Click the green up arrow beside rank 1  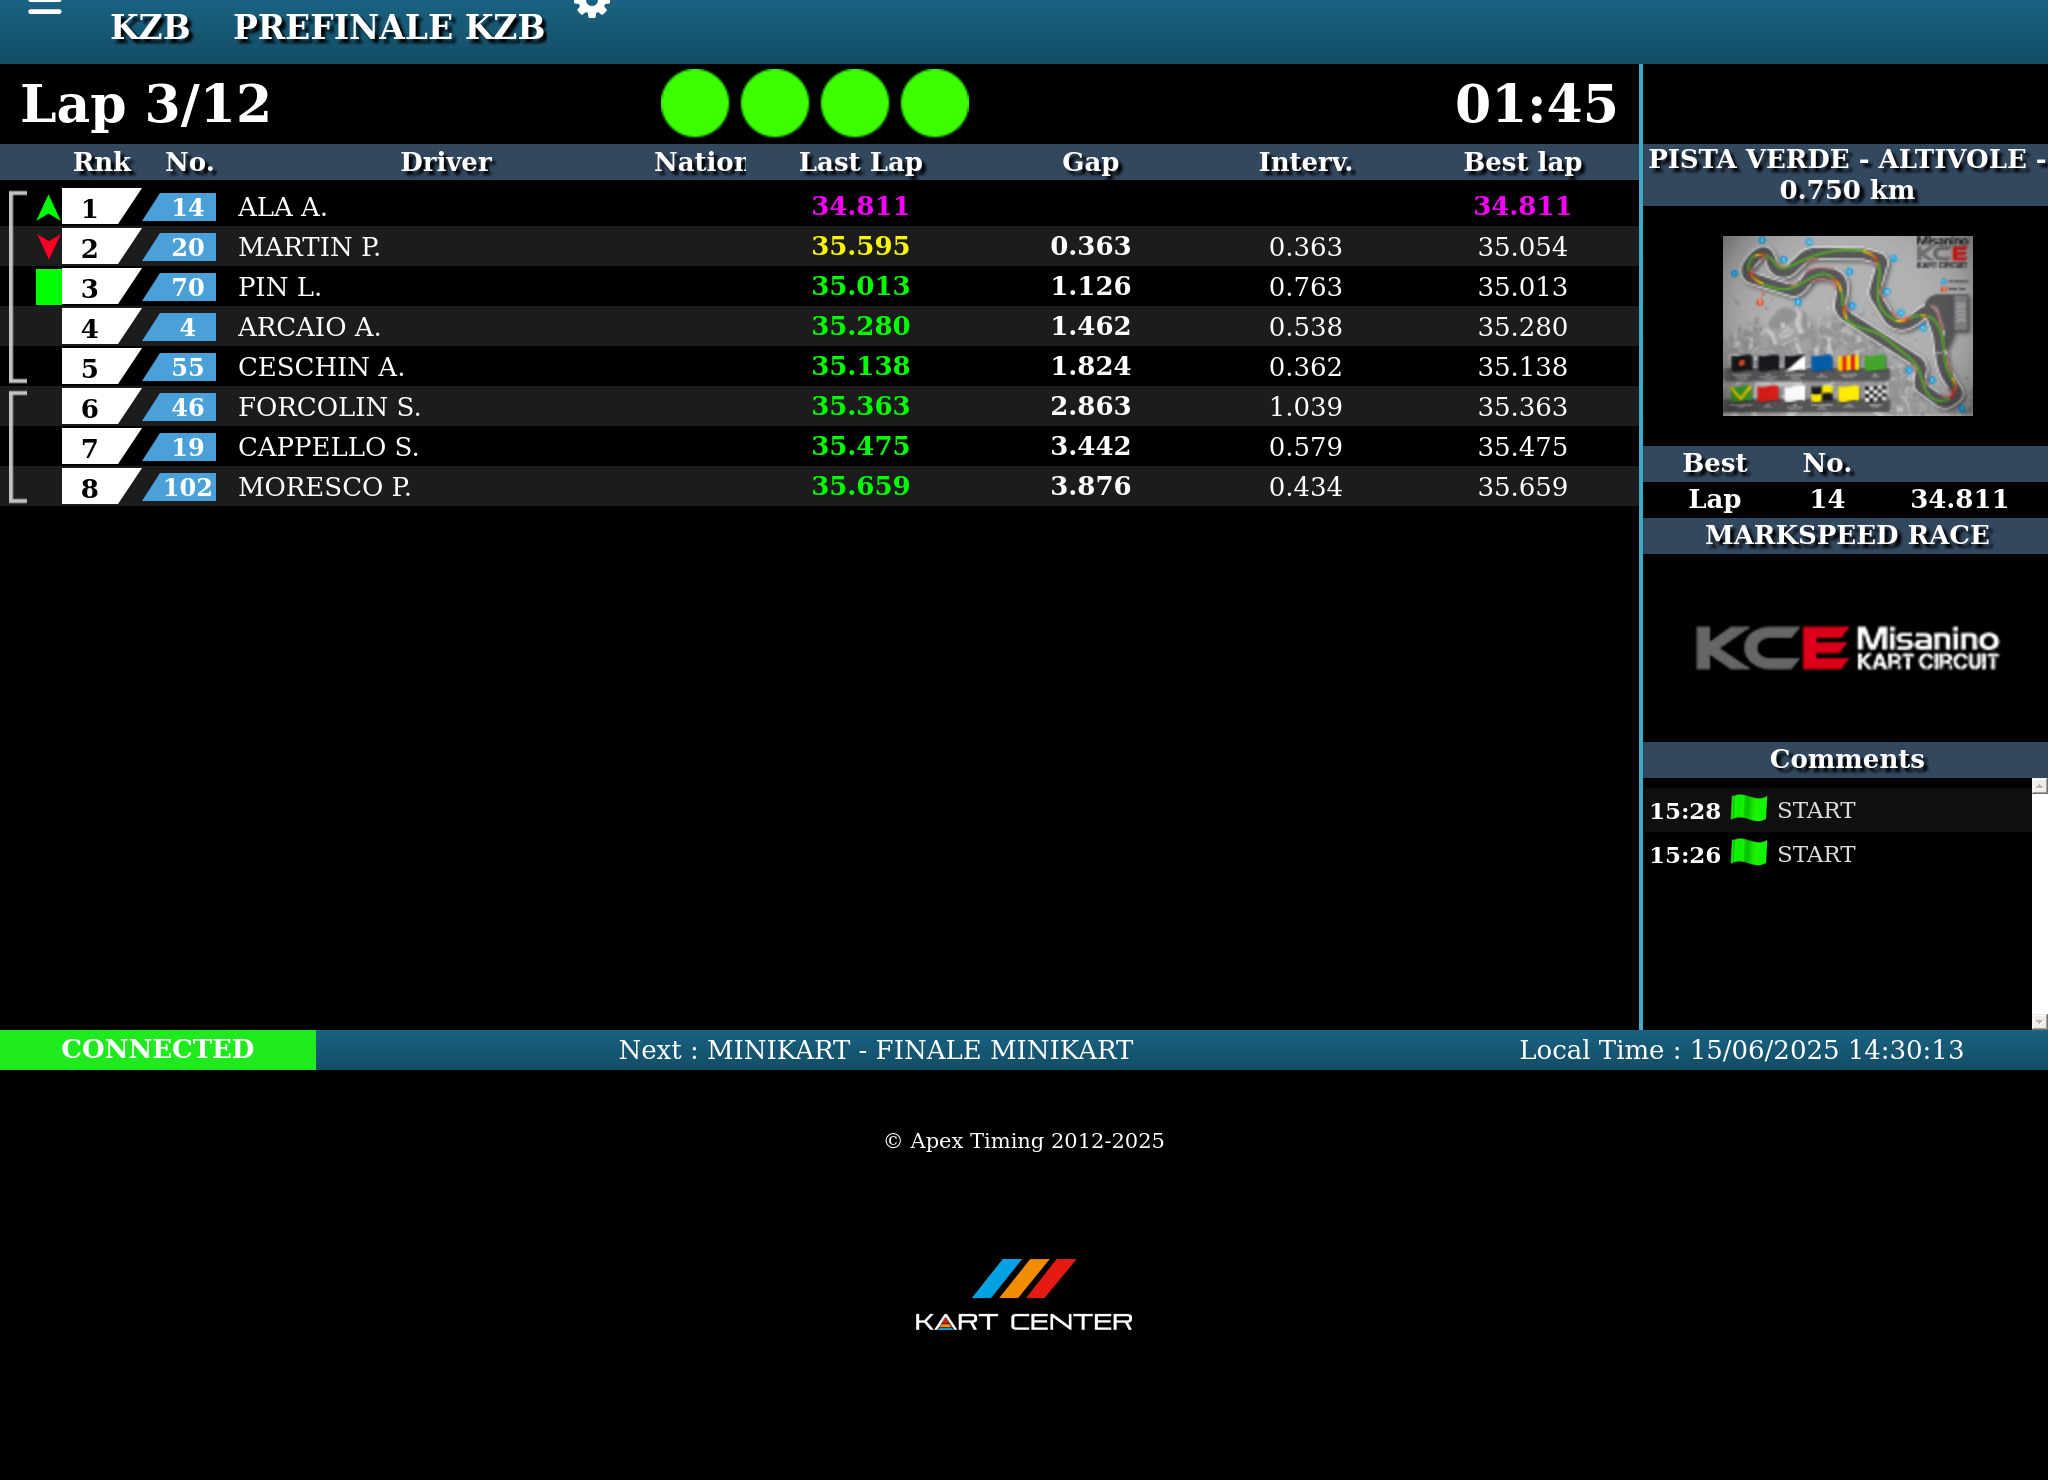pyautogui.click(x=48, y=207)
